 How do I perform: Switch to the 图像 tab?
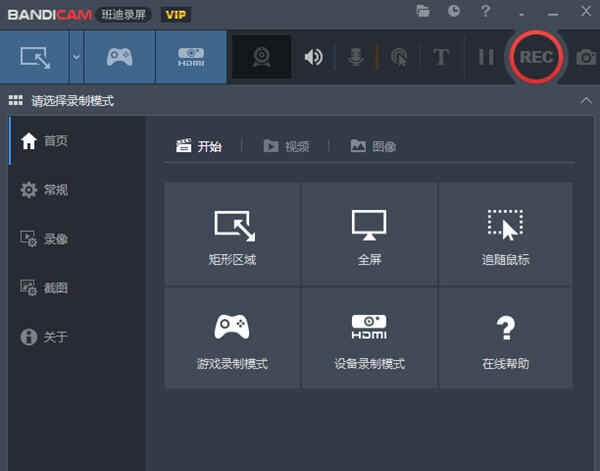373,146
